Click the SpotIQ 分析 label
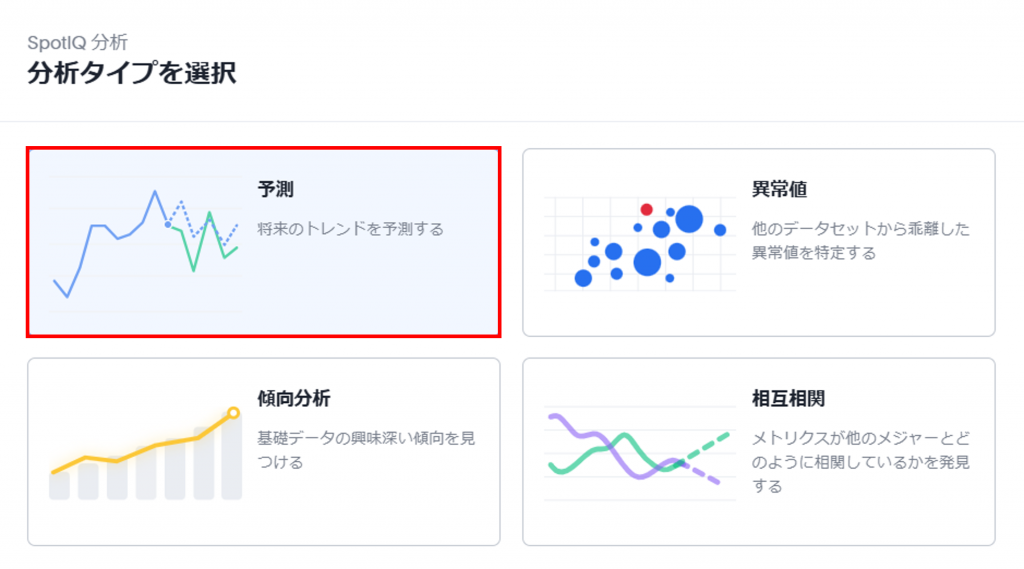 pyautogui.click(x=78, y=42)
